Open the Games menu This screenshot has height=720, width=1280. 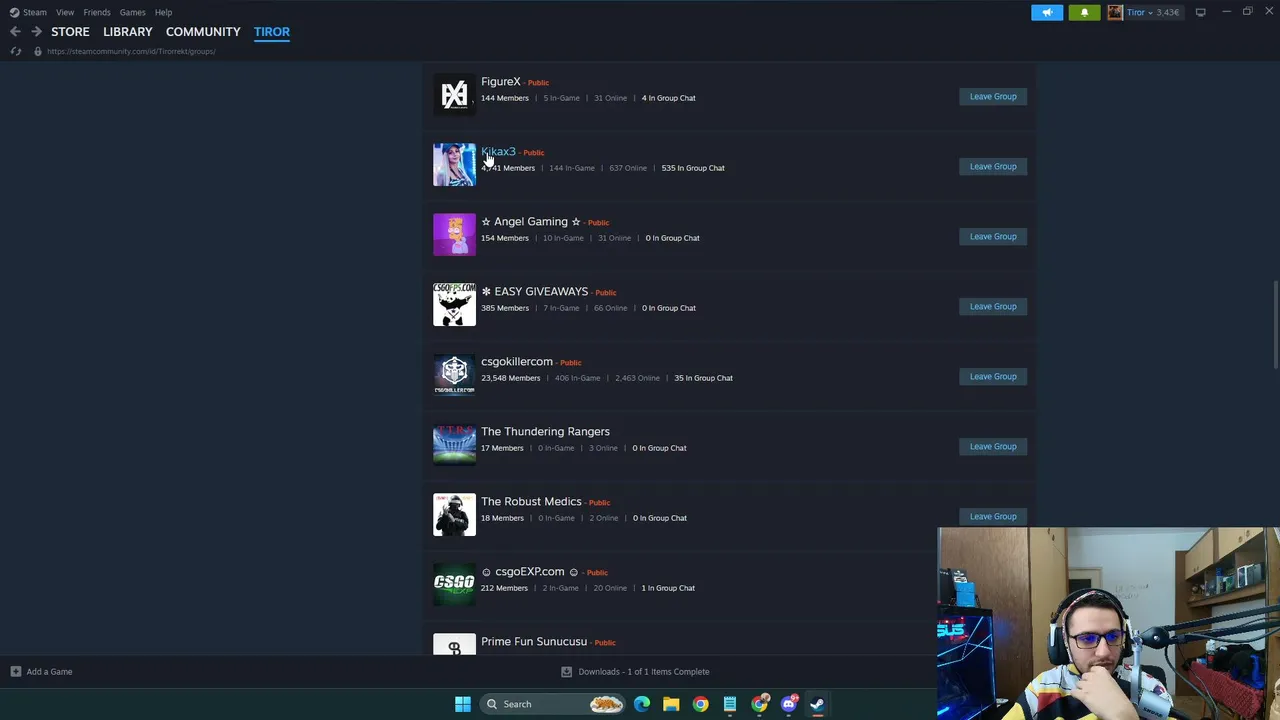coord(132,12)
